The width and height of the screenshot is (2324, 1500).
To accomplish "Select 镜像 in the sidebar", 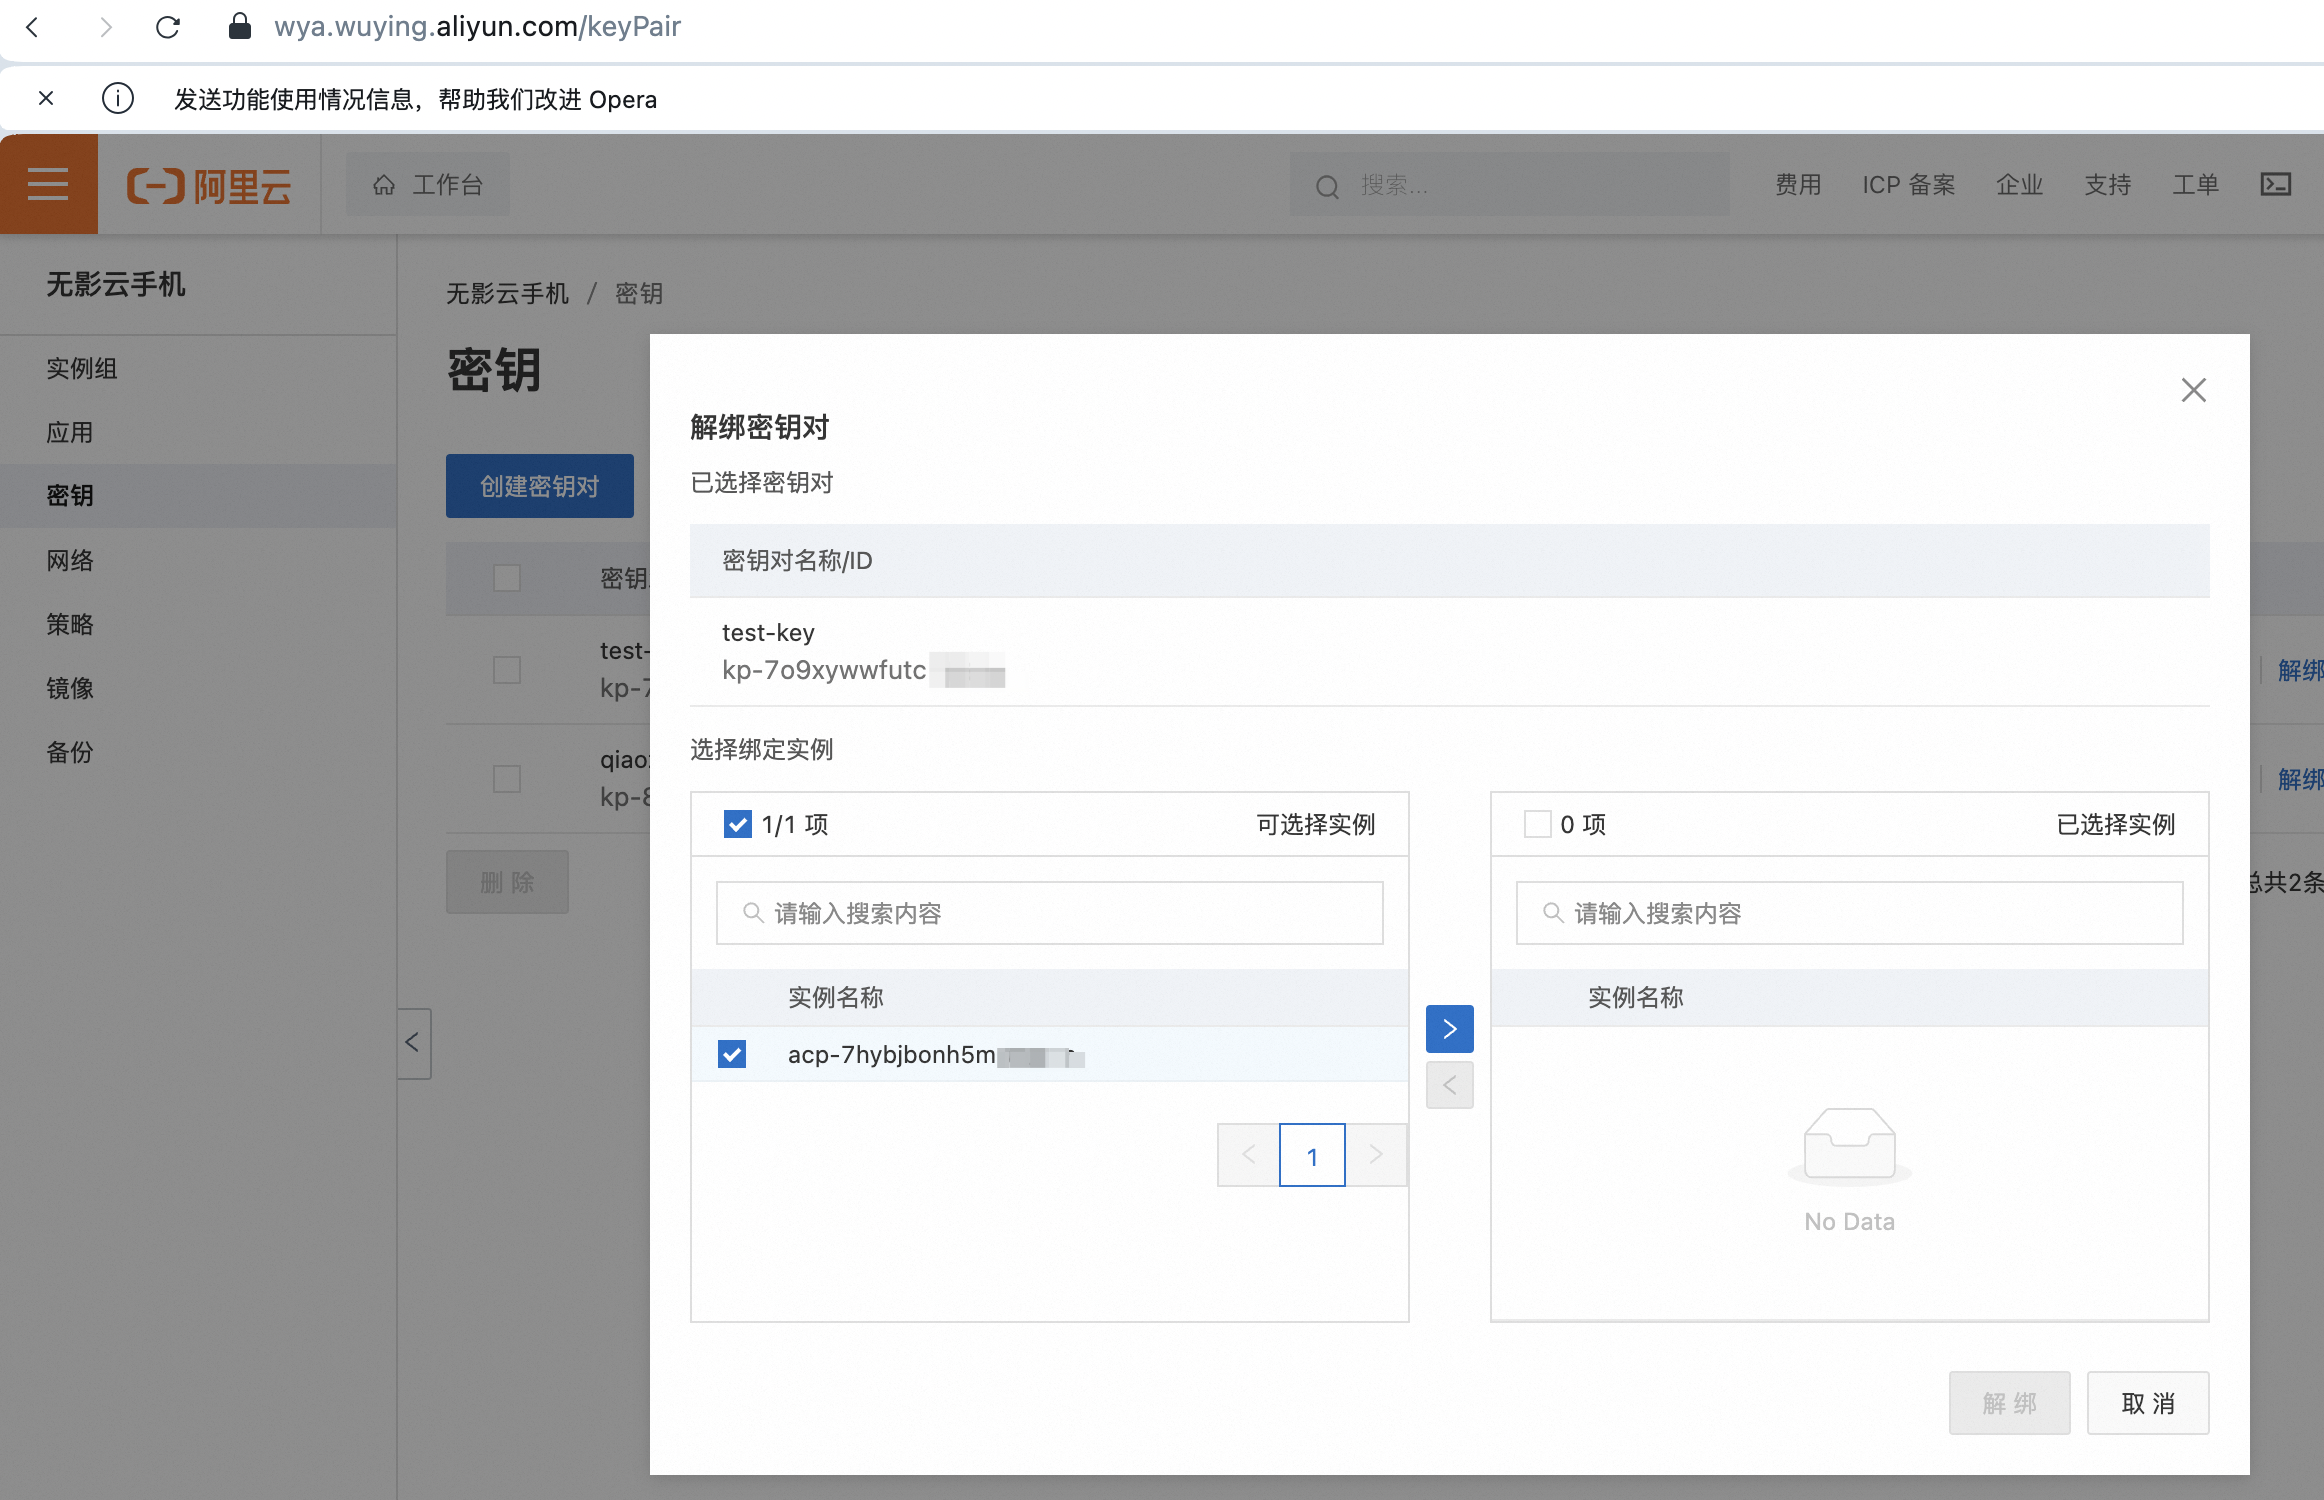I will [198, 688].
